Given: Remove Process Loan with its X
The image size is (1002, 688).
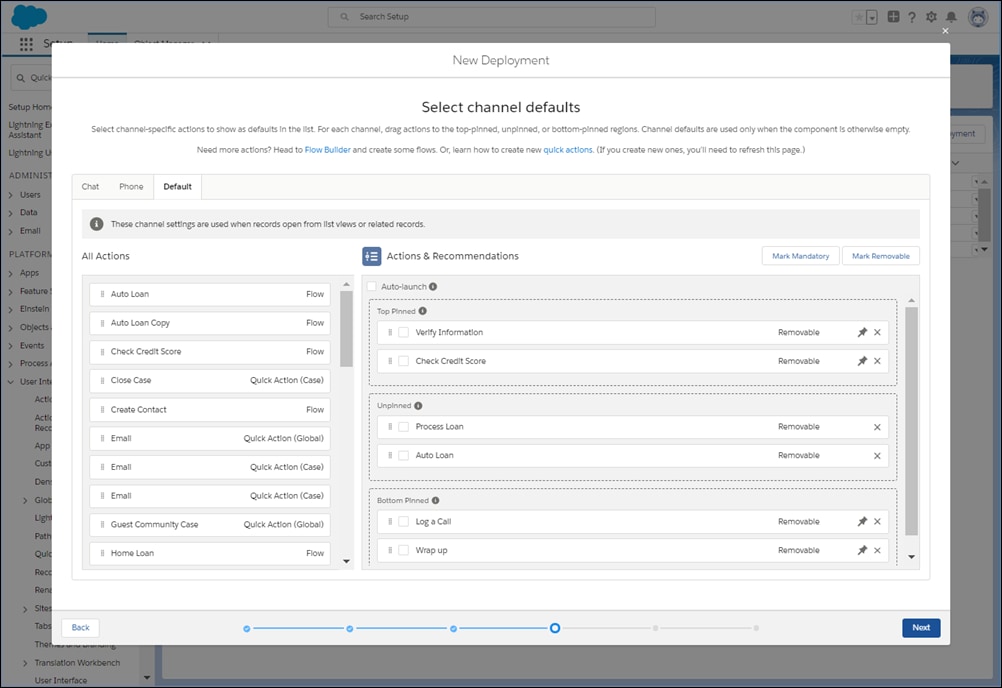Looking at the screenshot, I should 877,427.
